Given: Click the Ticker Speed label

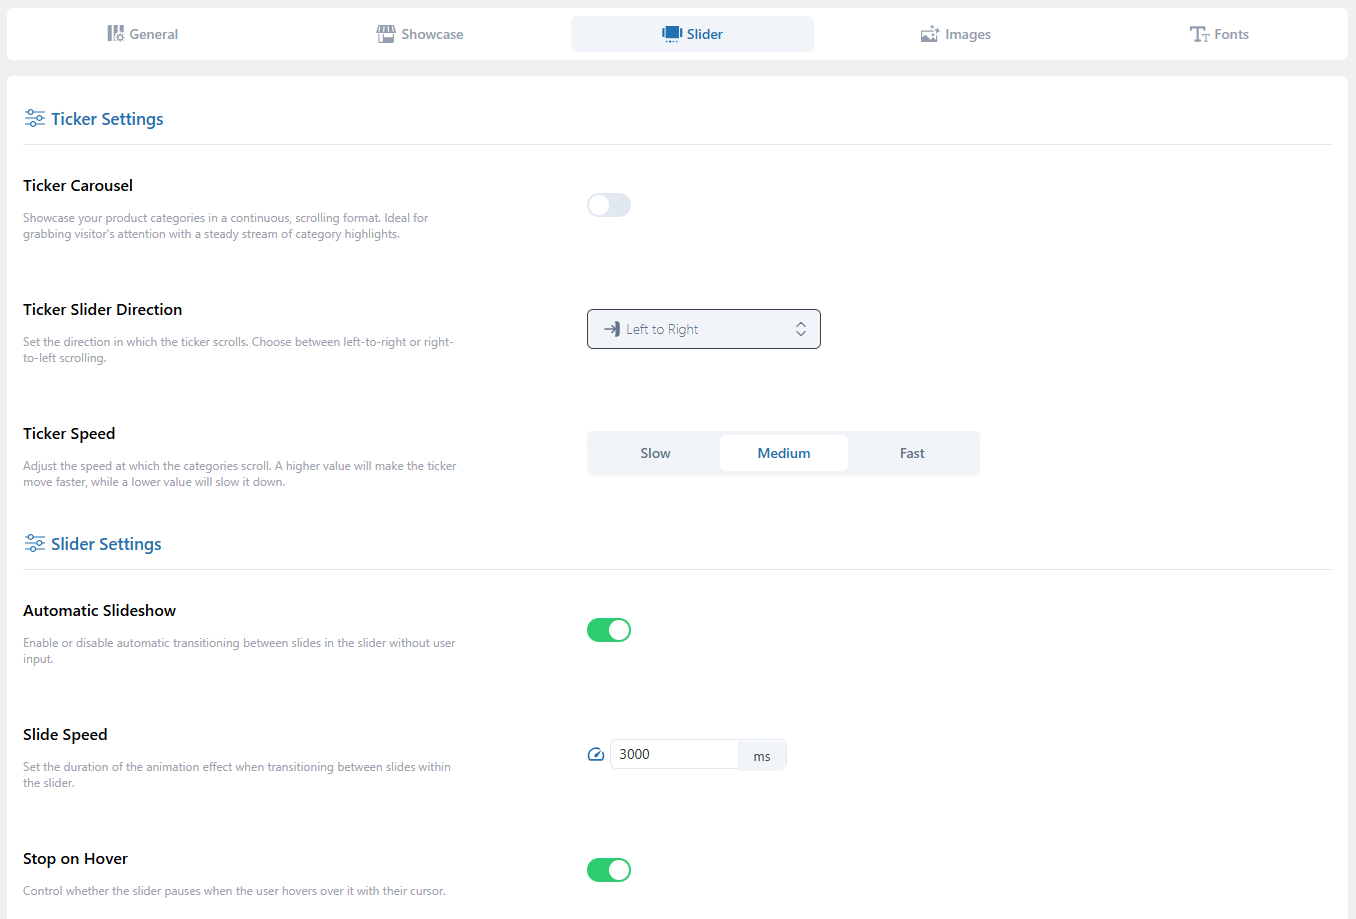Looking at the screenshot, I should [x=69, y=434].
